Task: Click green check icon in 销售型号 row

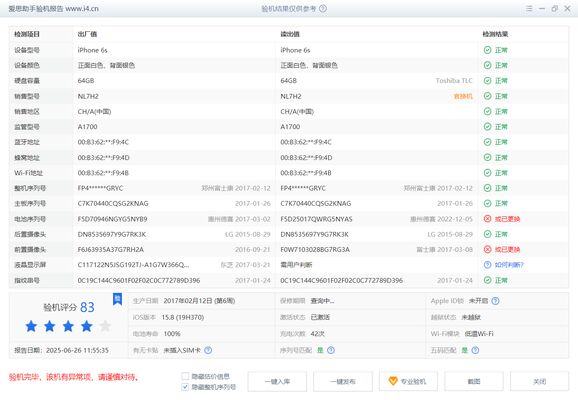Action: 487,96
